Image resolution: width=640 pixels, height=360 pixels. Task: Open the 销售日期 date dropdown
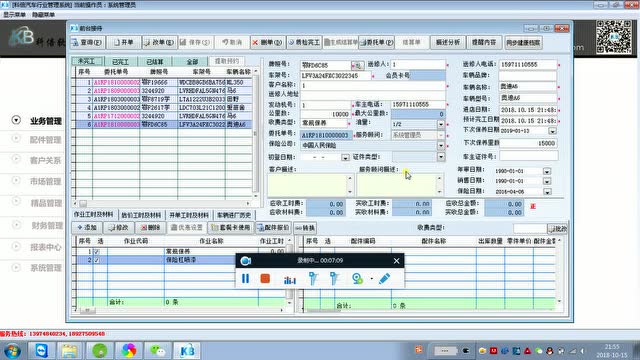point(547,181)
